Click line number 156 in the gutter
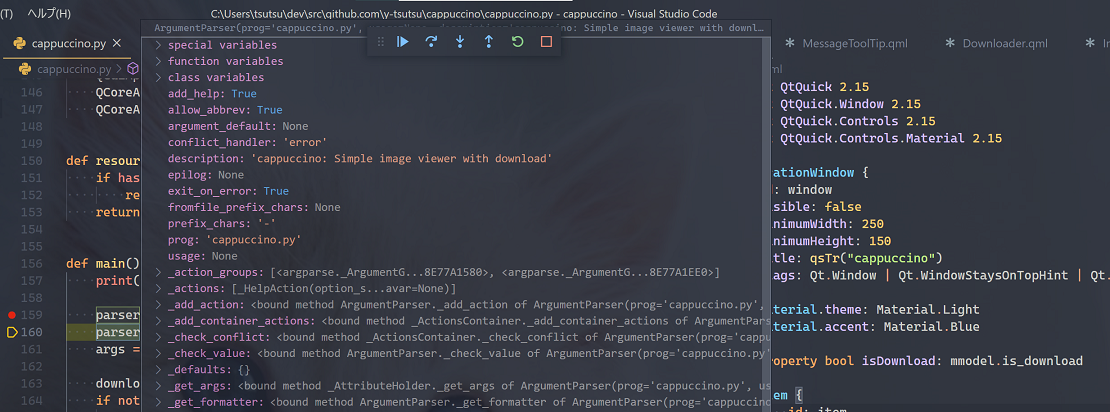Screen dimensions: 1110x412 [31, 263]
